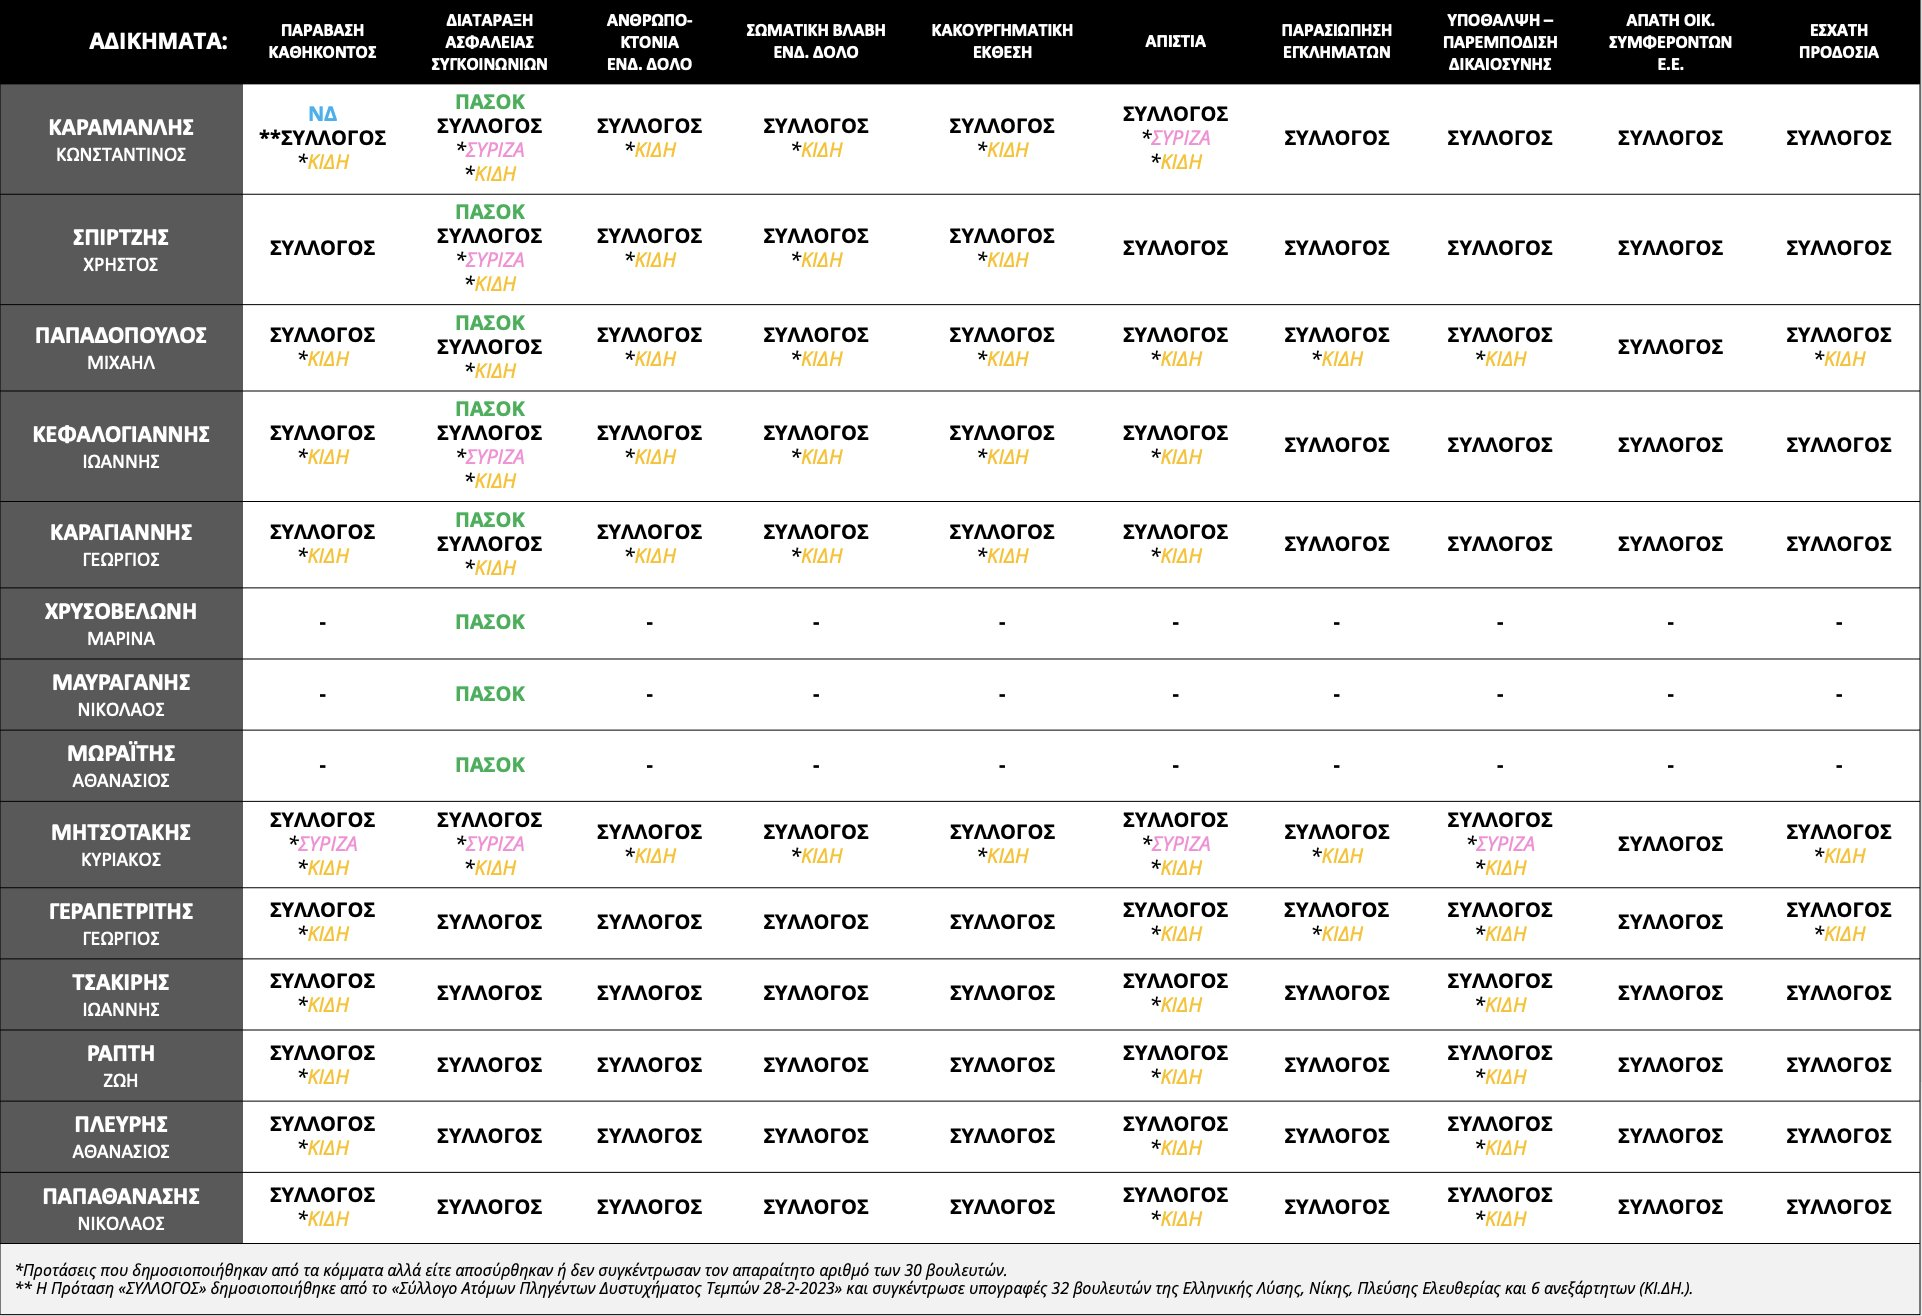Image resolution: width=1922 pixels, height=1316 pixels.
Task: Click *ΣΥΡΙΖΑ under ΥΠΟΘΑΛΨΗ column in ΜΗΤΣΟΤΑΚΗΣ row
Action: click(x=1500, y=844)
